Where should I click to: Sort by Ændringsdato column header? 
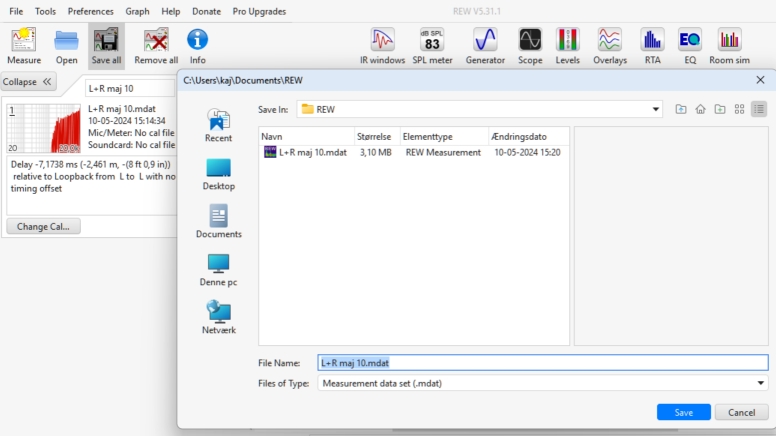tap(529, 137)
